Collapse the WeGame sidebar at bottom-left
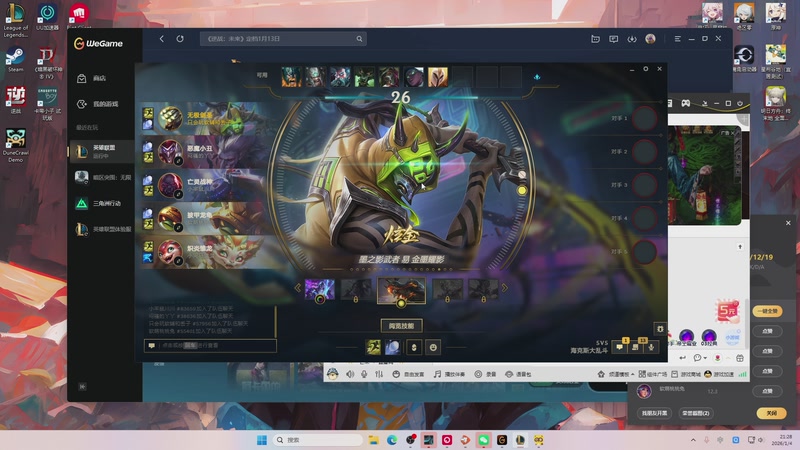800x450 pixels. pos(82,387)
